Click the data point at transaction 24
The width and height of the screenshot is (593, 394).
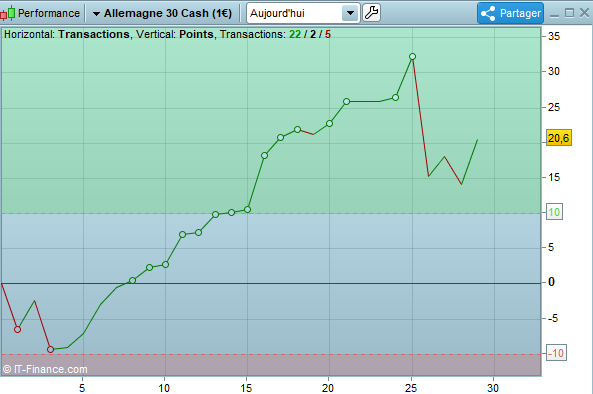[x=395, y=98]
